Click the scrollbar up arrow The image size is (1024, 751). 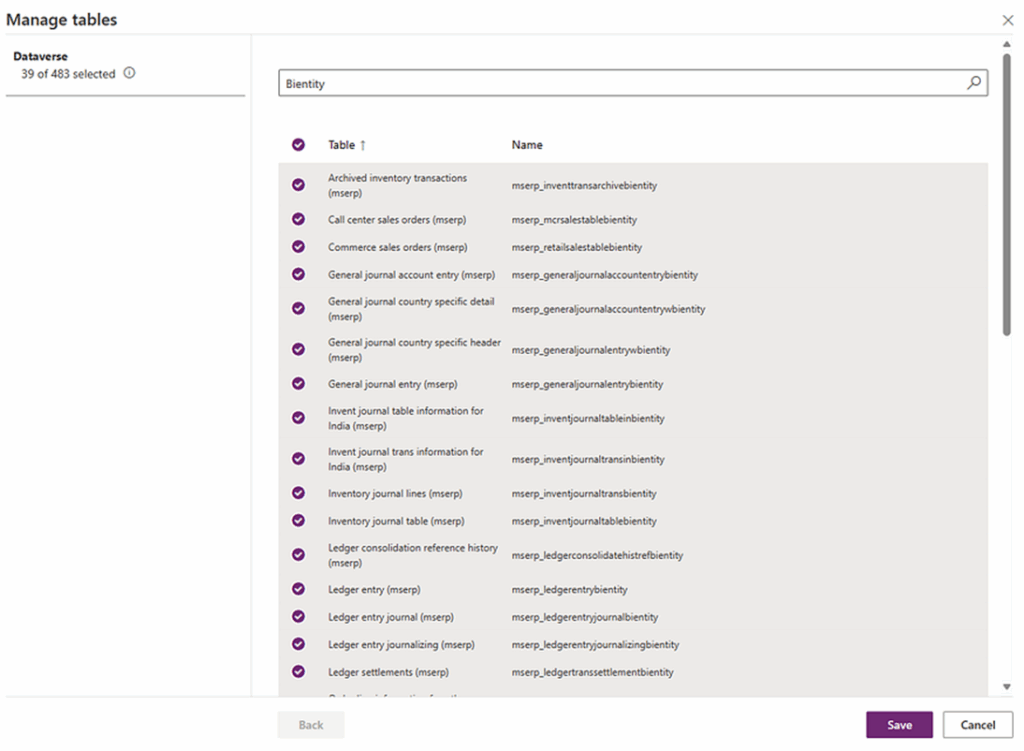[x=1006, y=45]
